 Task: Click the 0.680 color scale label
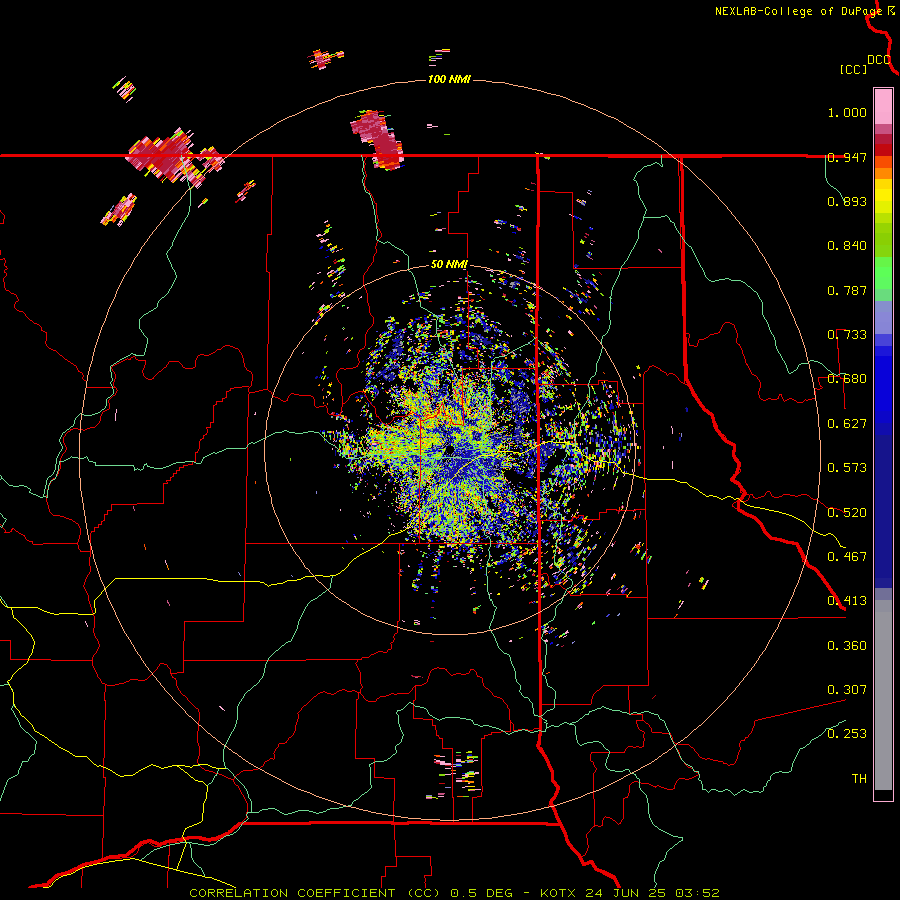click(x=847, y=379)
